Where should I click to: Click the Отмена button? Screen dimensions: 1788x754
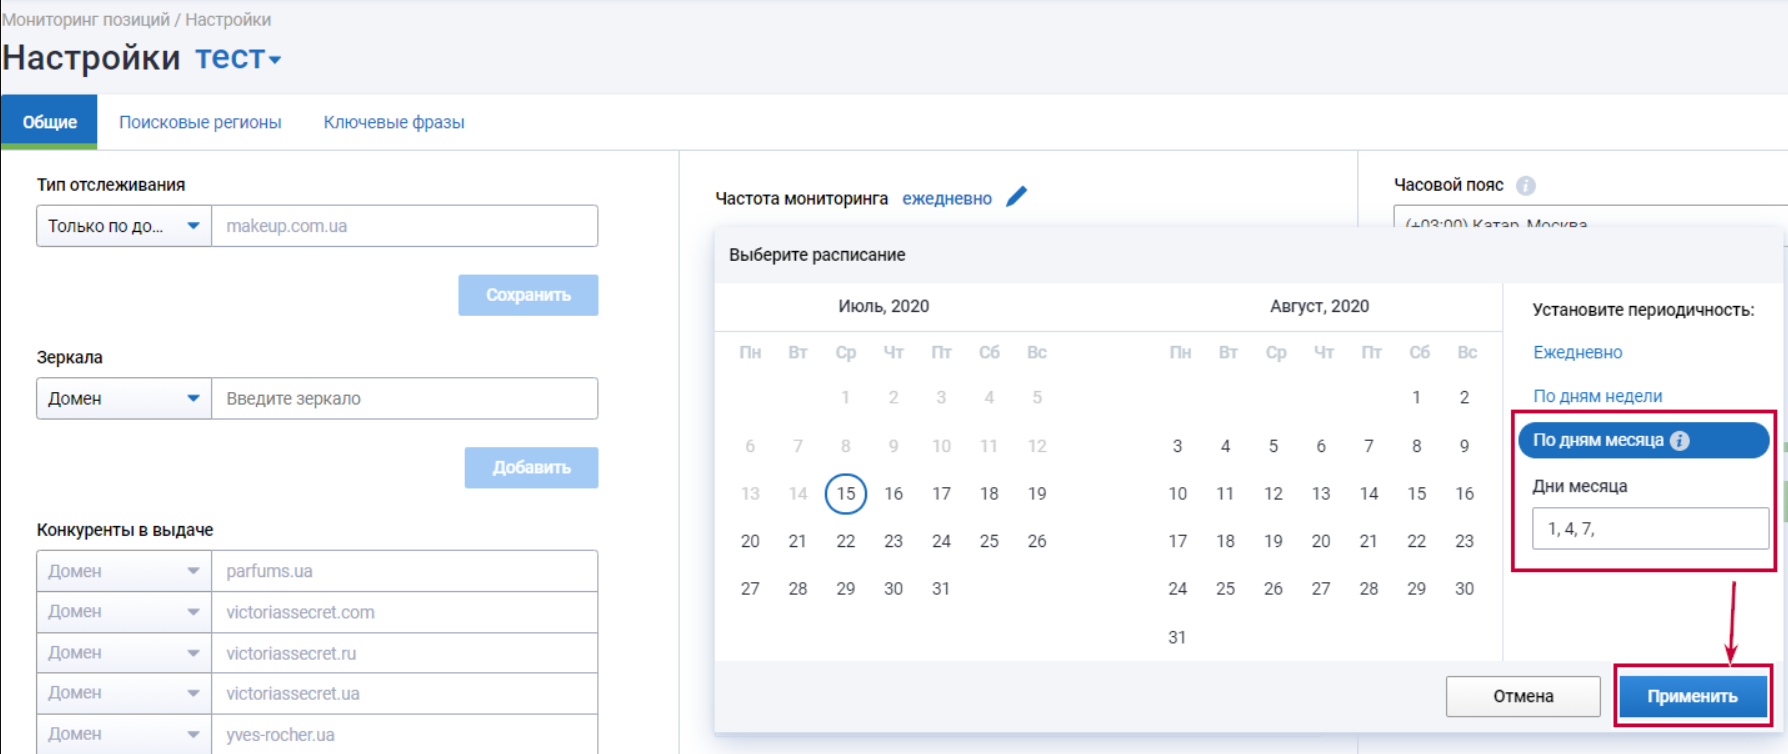[x=1522, y=696]
